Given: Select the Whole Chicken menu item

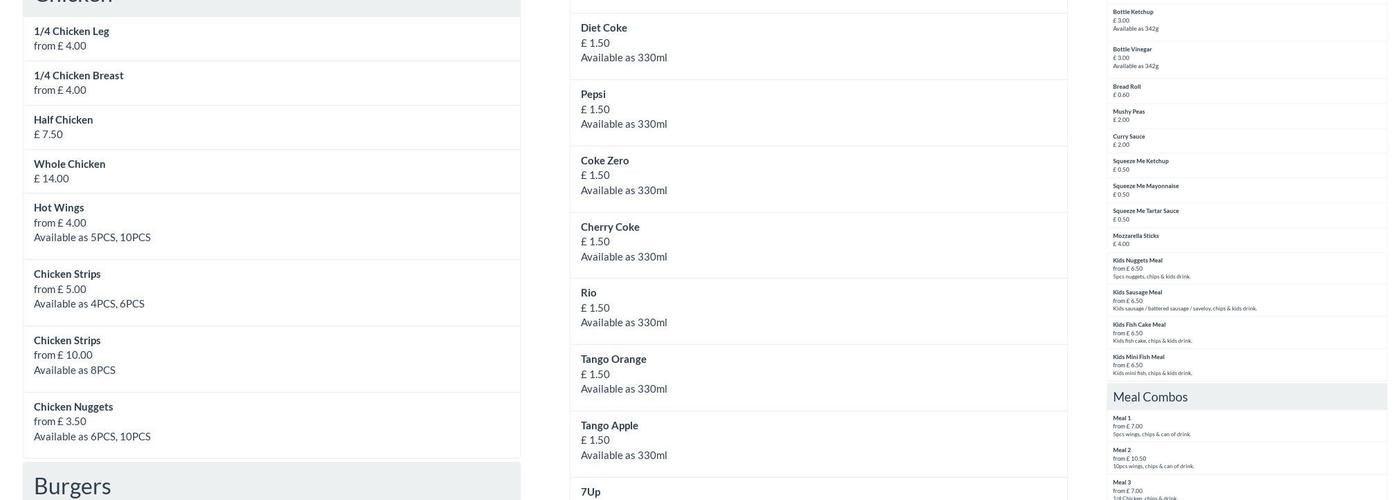Looking at the screenshot, I should pos(70,164).
